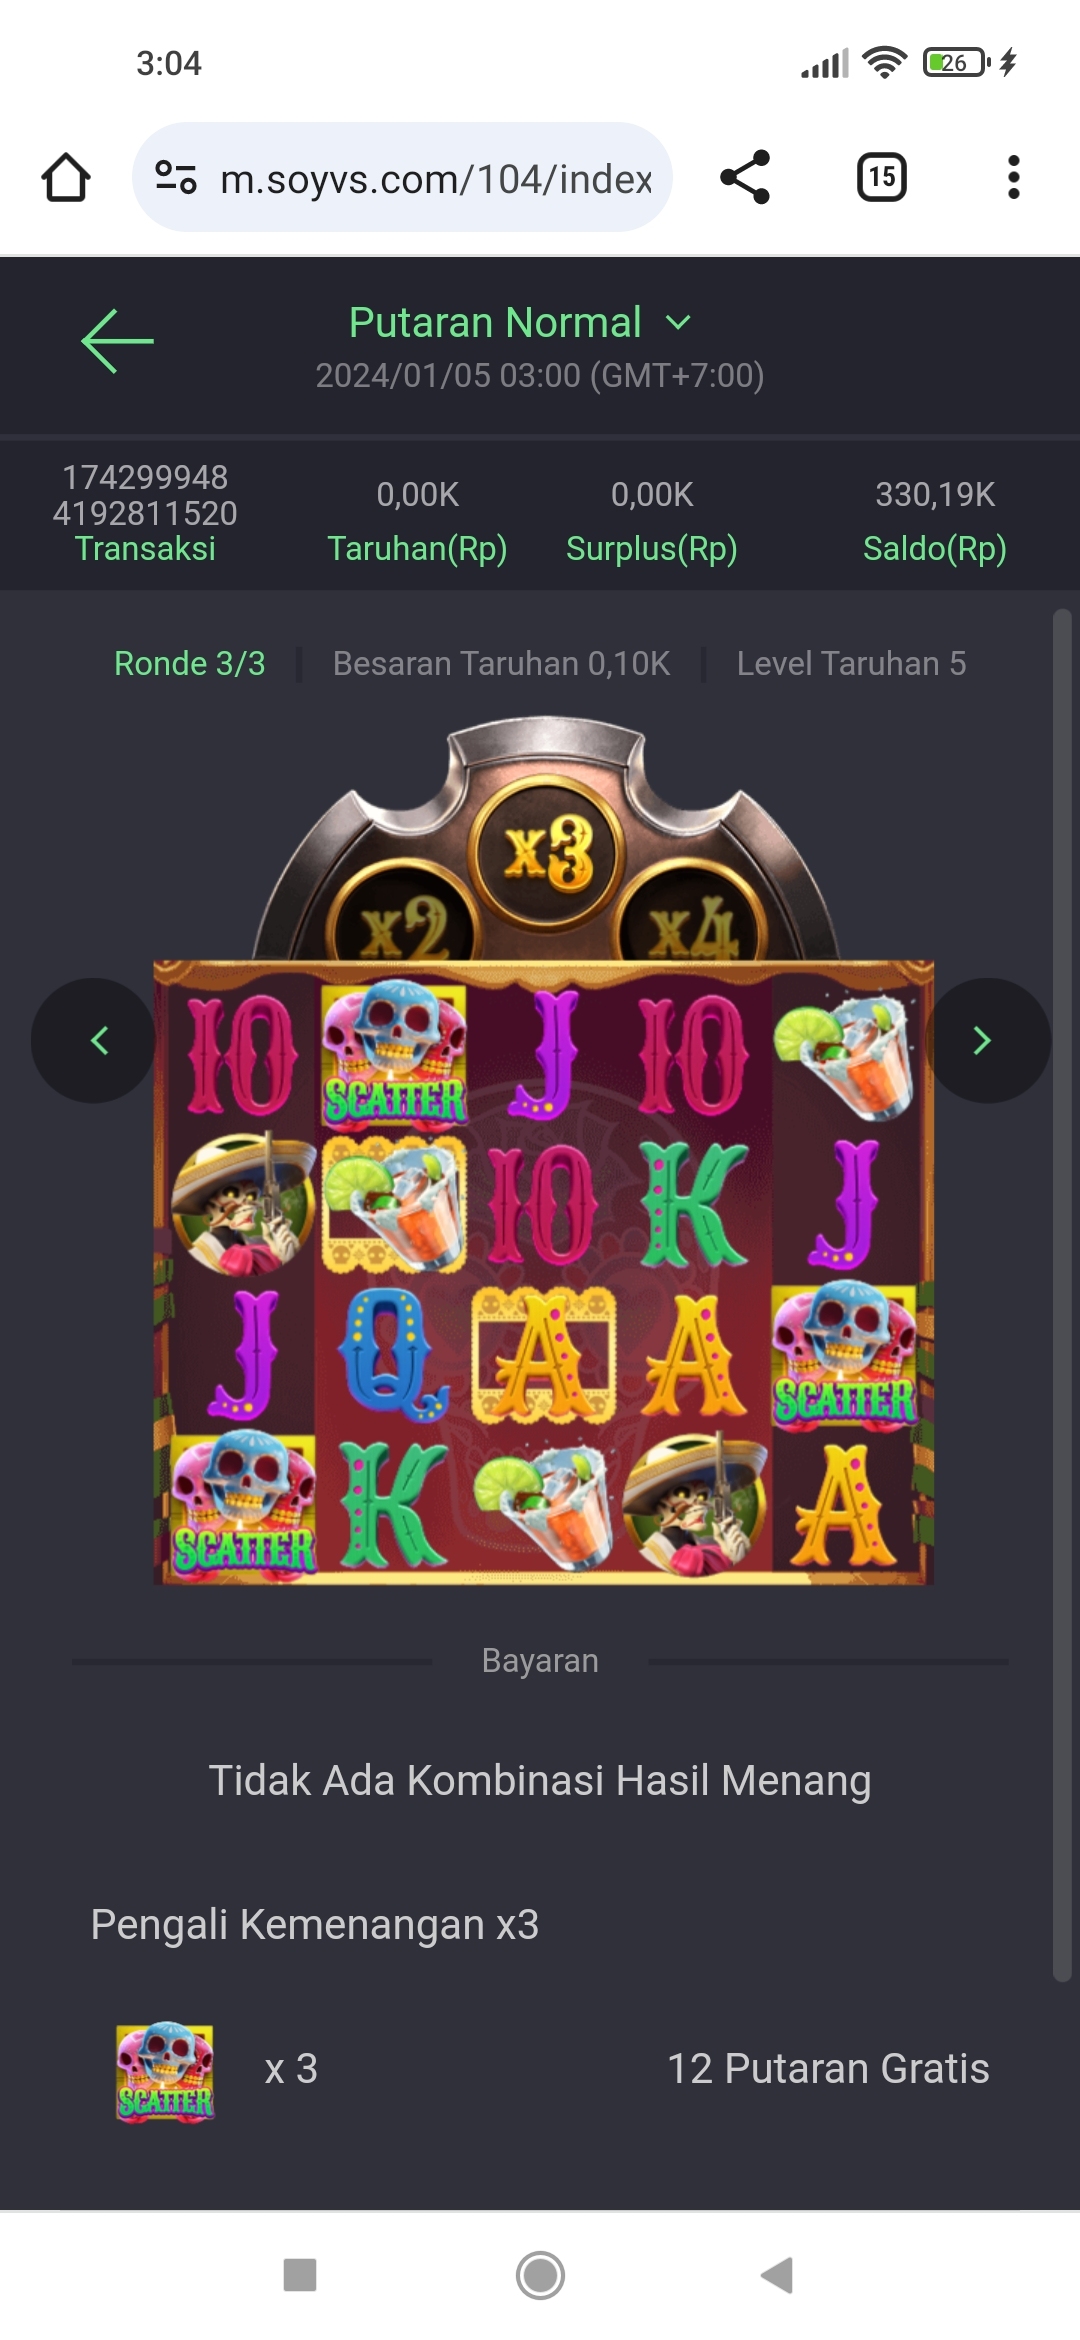Open the tab switcher showing 15 tabs
This screenshot has height=2340, width=1080.
click(882, 177)
